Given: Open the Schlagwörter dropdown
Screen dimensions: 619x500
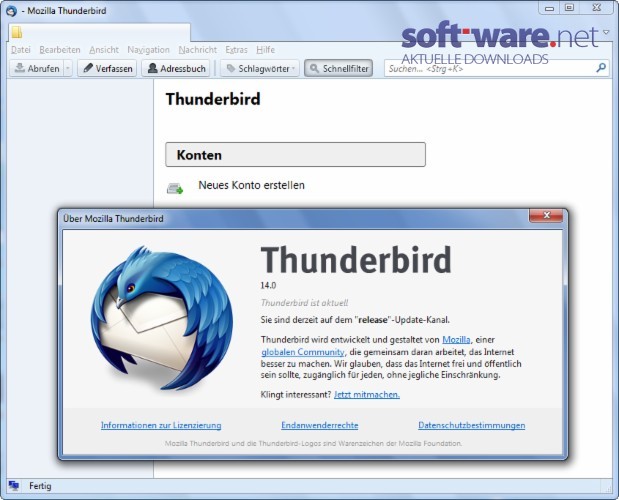Looking at the screenshot, I should (260, 68).
